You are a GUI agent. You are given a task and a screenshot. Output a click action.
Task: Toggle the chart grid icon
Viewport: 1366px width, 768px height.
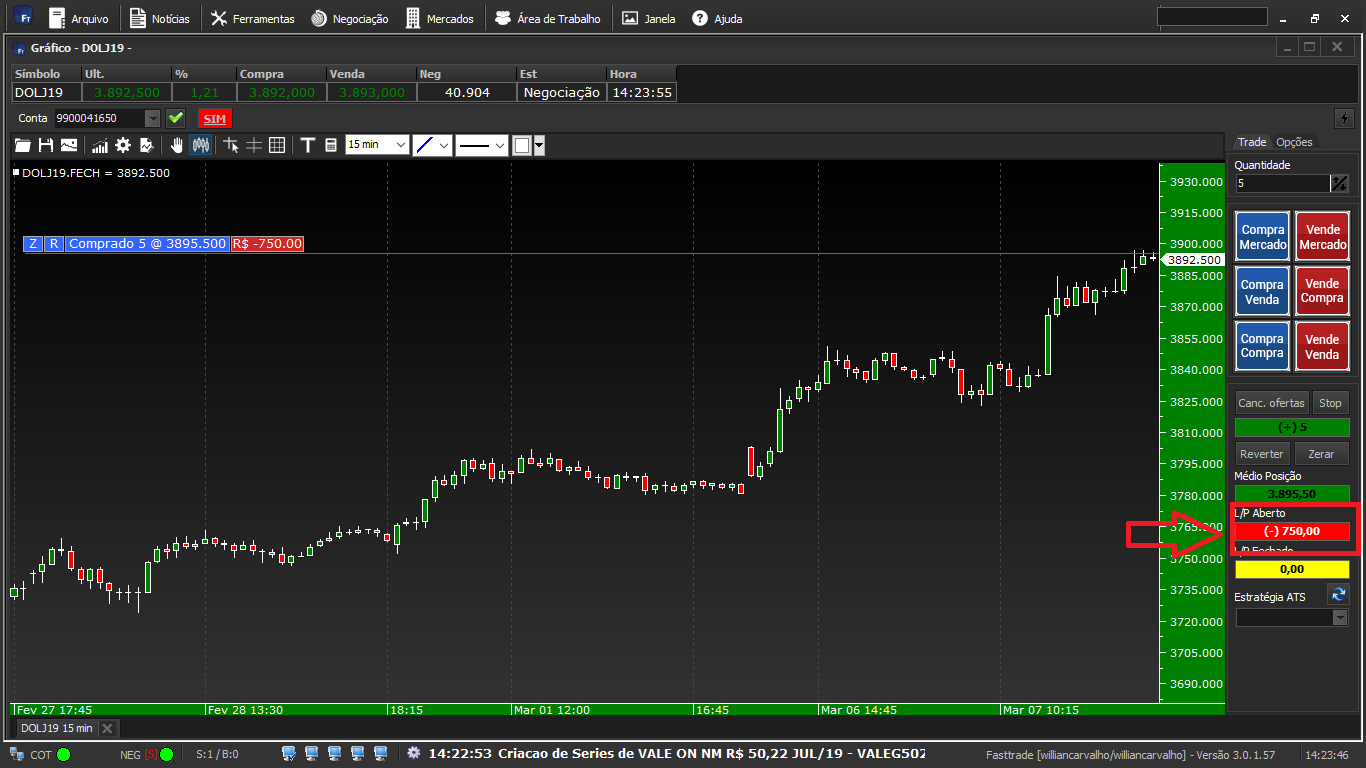[277, 145]
